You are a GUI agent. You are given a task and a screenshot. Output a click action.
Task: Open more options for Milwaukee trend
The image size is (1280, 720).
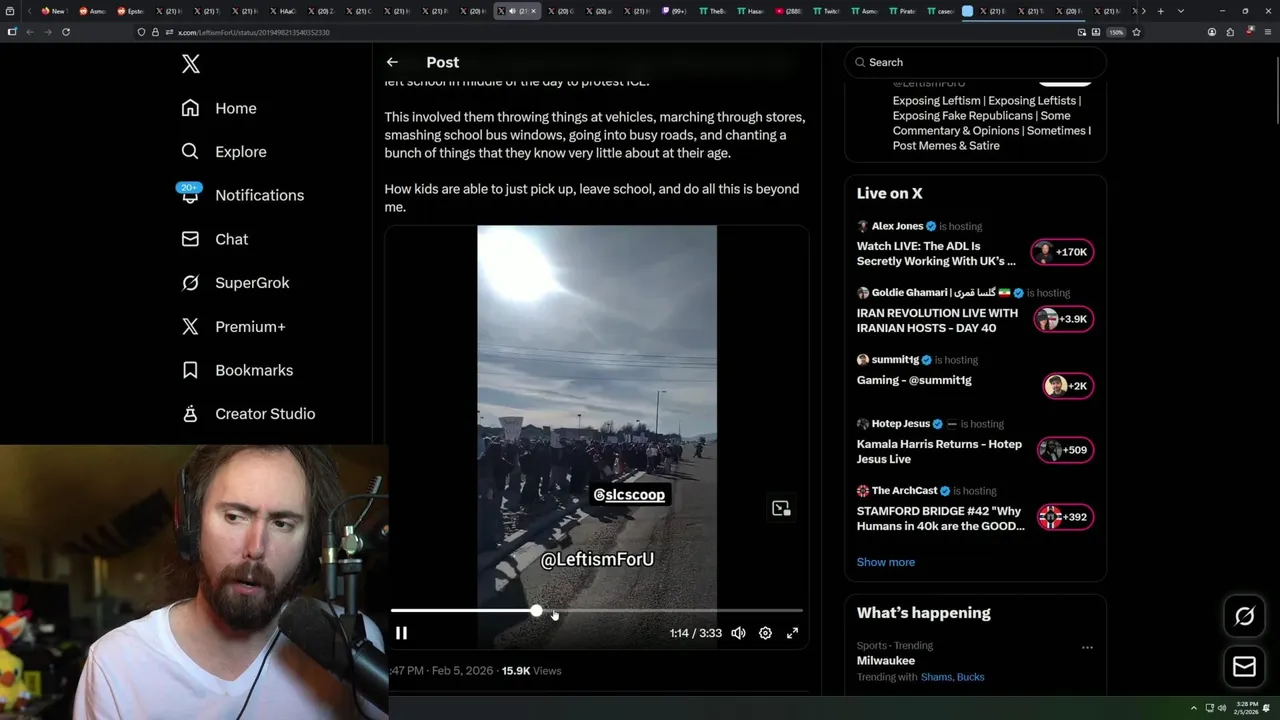pos(1087,647)
